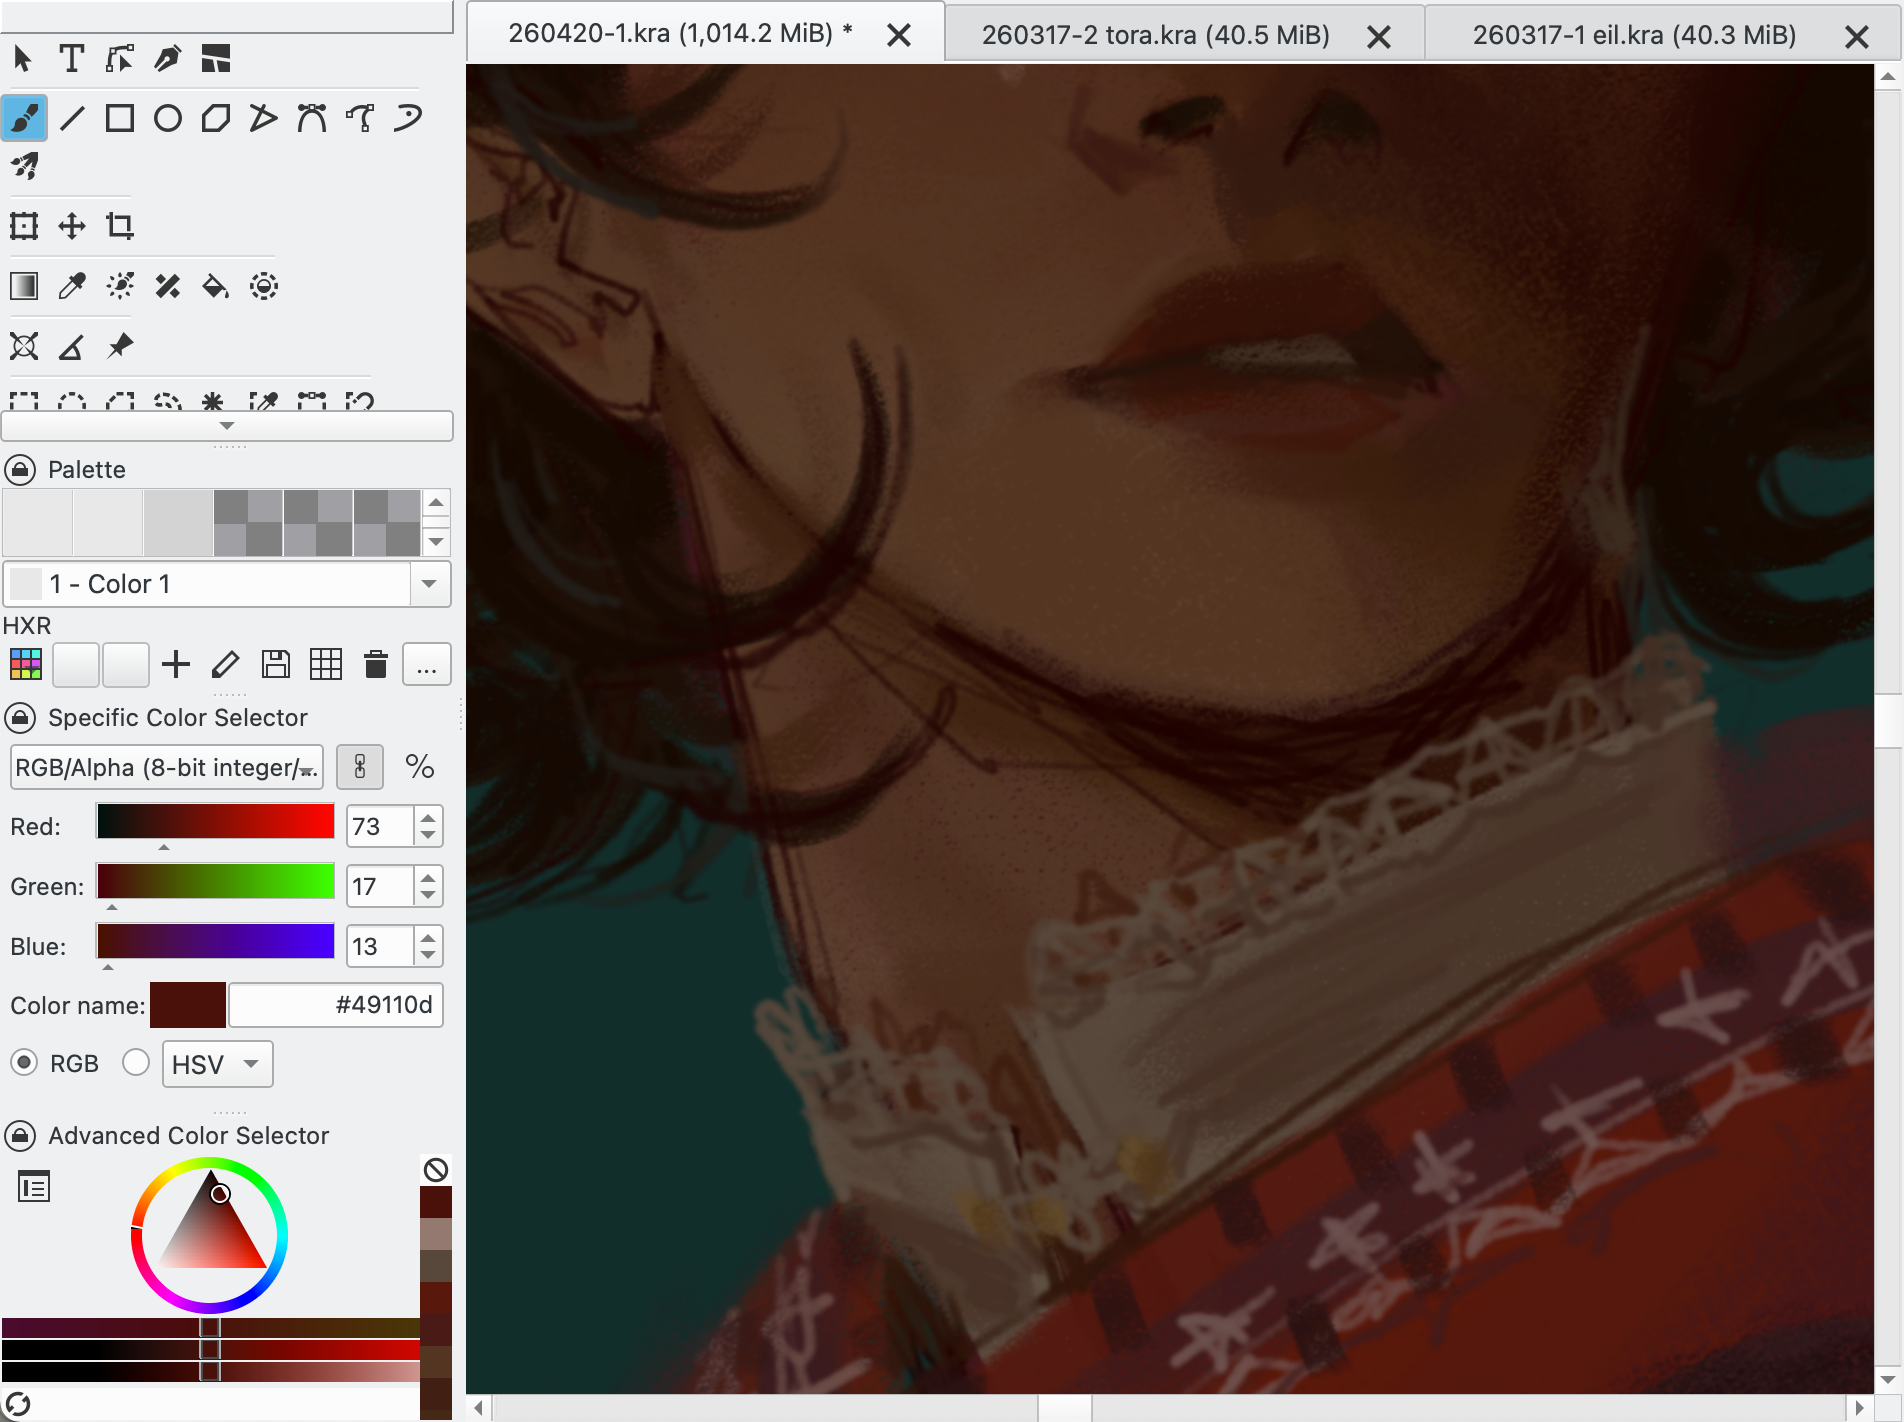This screenshot has width=1904, height=1422.
Task: Open the palette '...' options button
Action: coord(427,664)
